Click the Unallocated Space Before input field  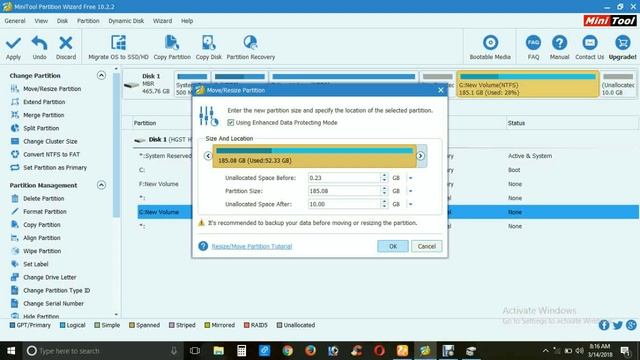[x=344, y=178]
